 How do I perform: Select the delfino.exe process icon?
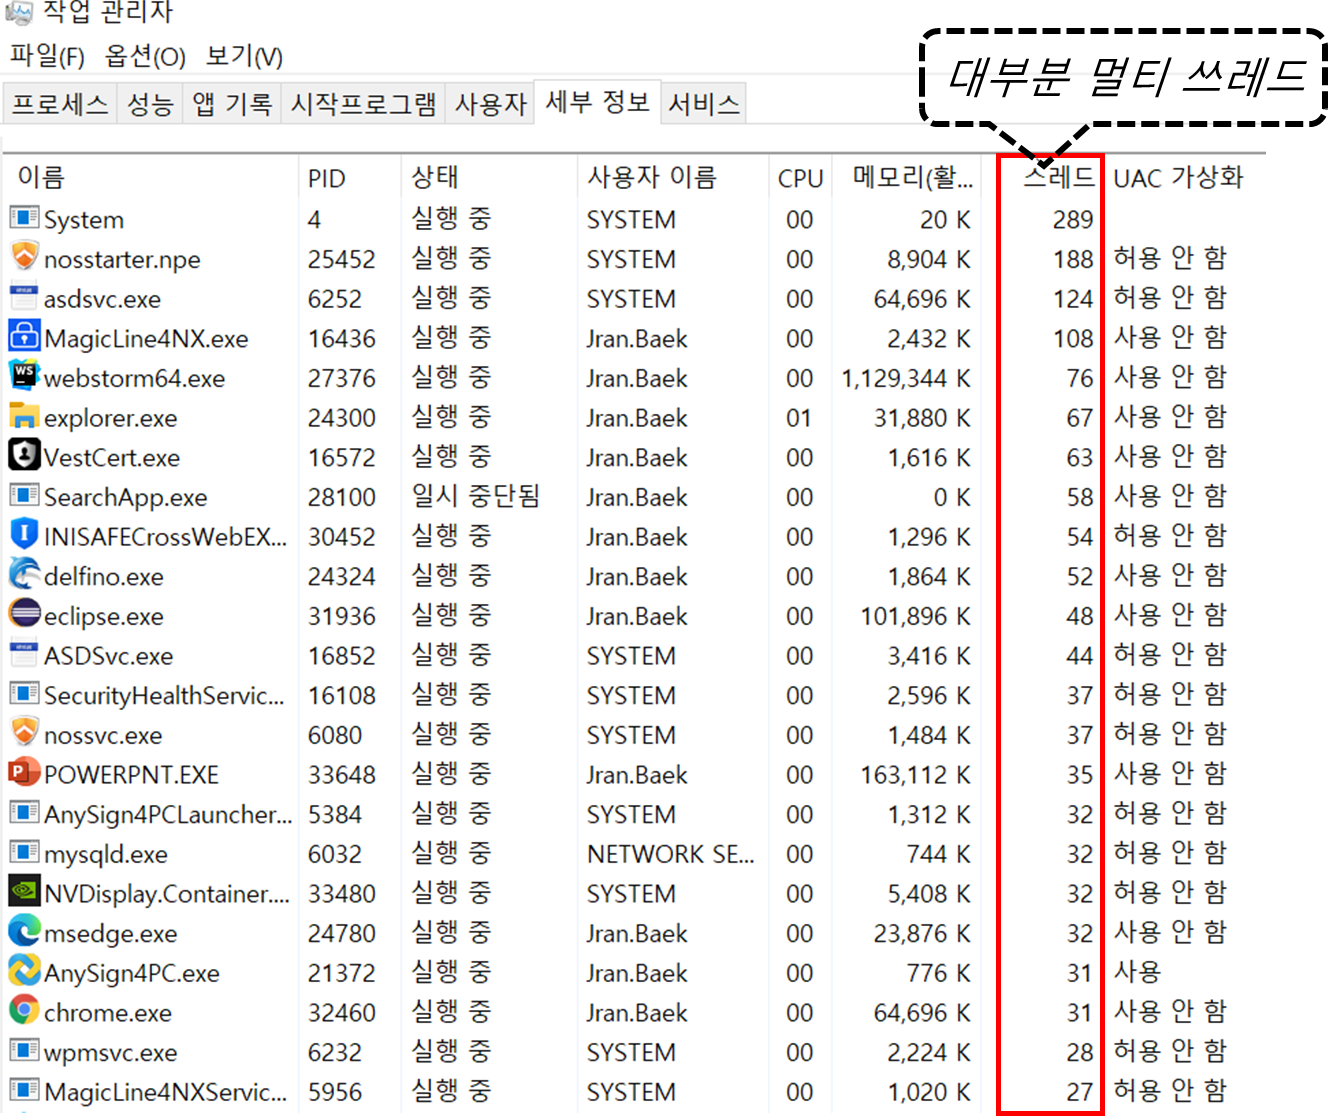24,574
